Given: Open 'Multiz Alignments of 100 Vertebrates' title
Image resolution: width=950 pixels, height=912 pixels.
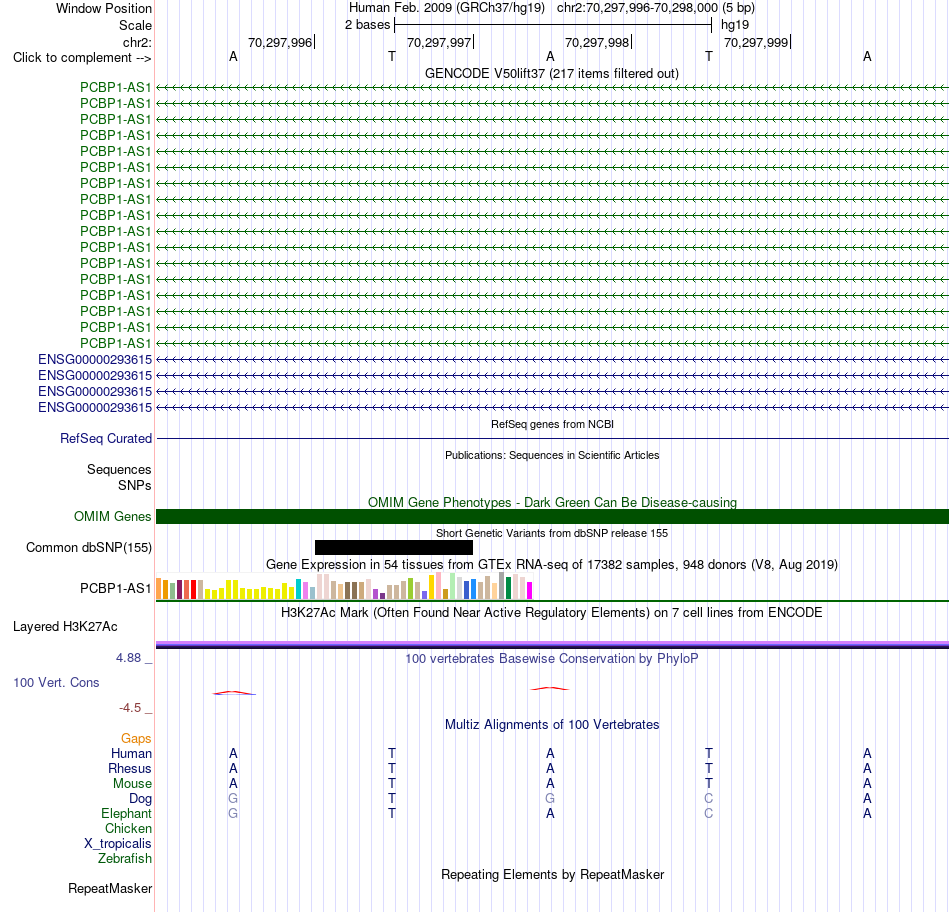Looking at the screenshot, I should point(552,724).
